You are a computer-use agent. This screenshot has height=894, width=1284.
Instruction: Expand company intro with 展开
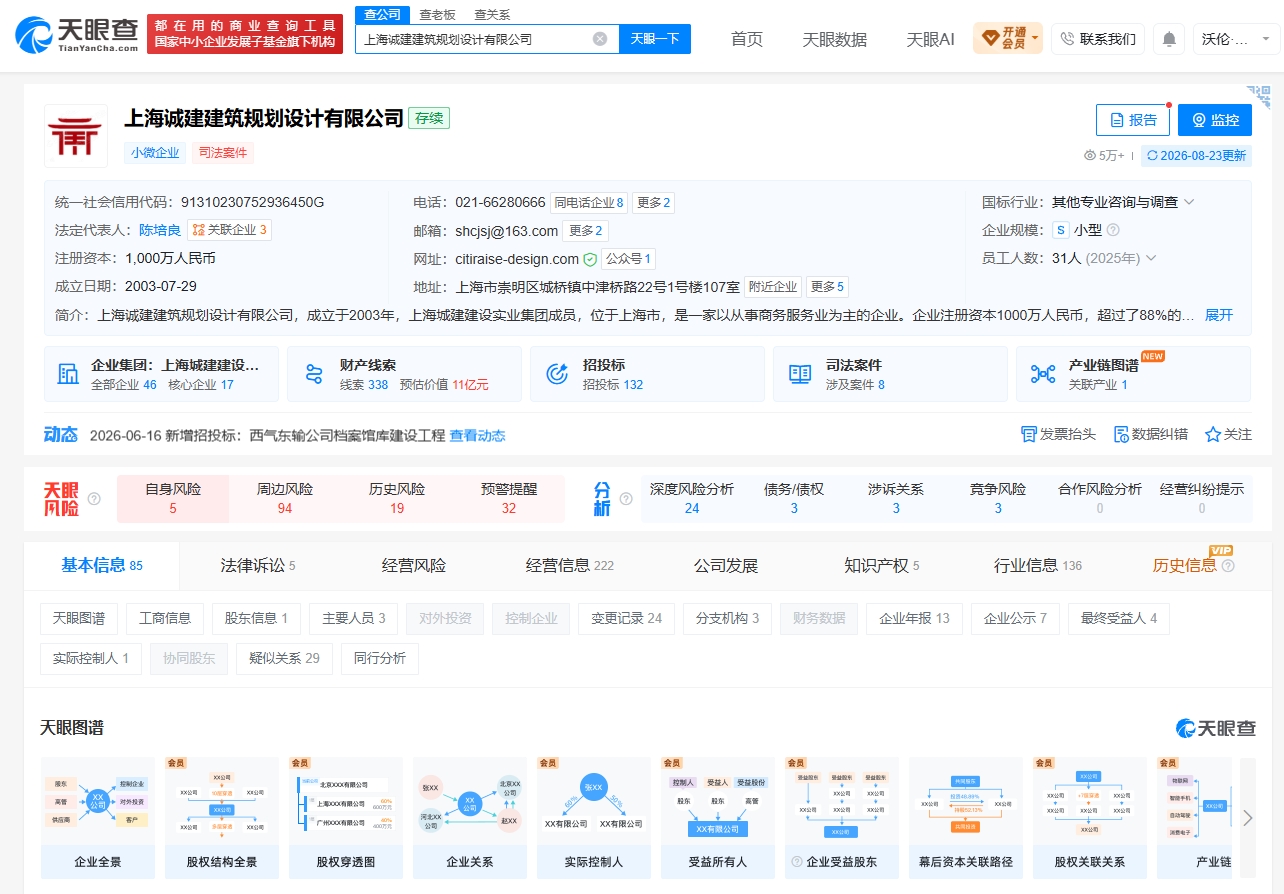coord(1219,315)
